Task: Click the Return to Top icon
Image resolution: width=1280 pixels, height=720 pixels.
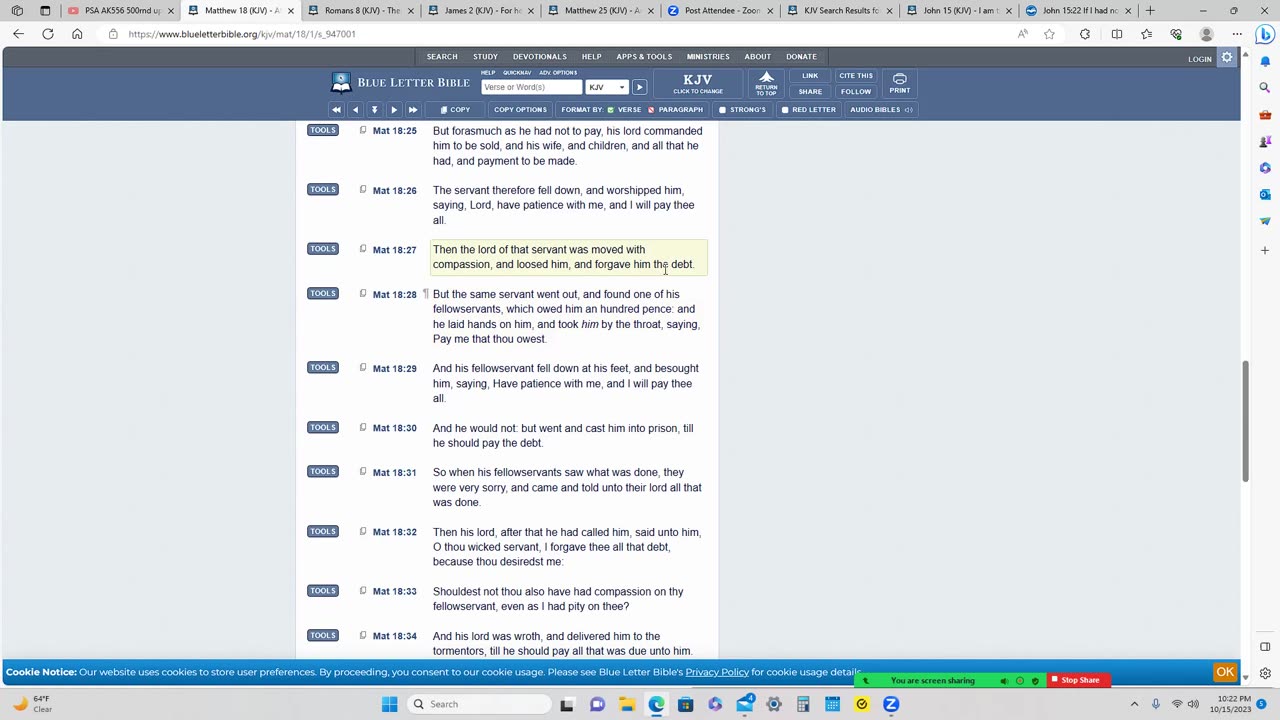Action: coord(766,82)
